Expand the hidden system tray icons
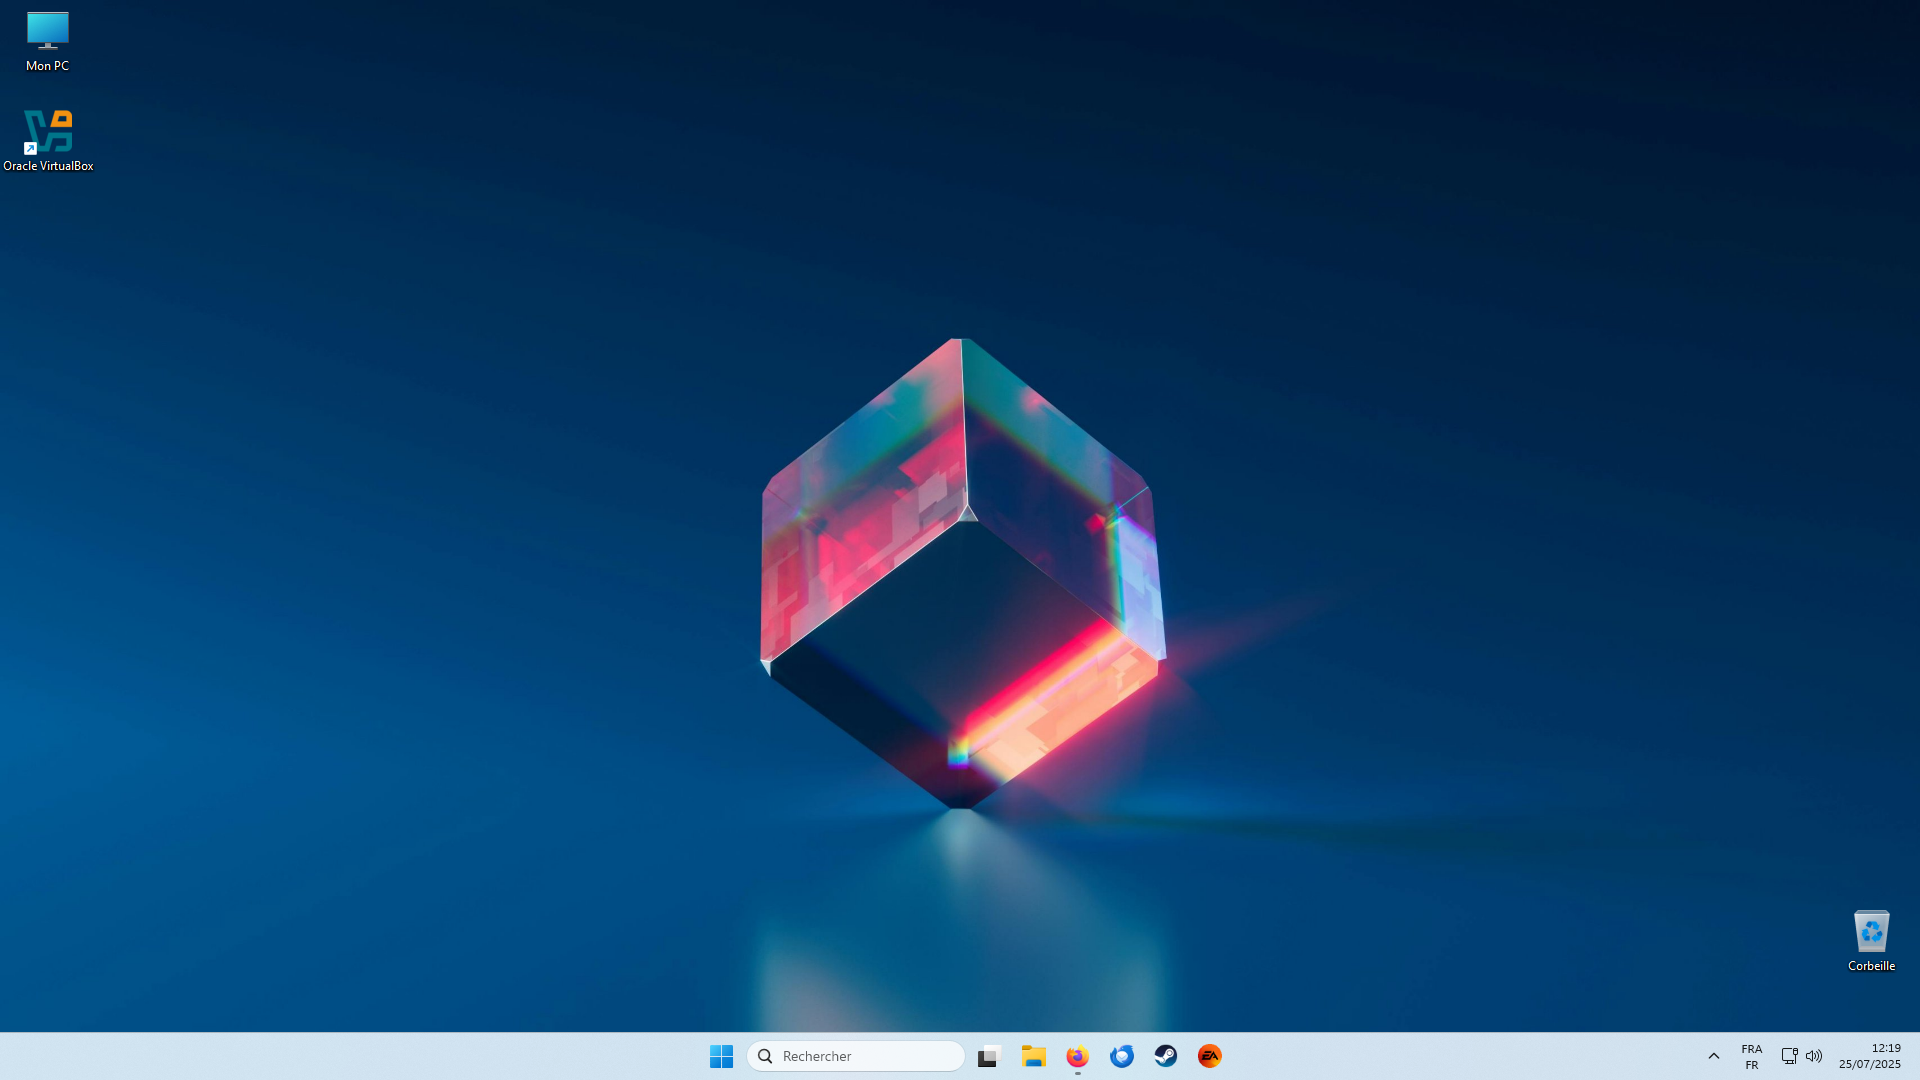The image size is (1920, 1080). tap(1713, 1056)
